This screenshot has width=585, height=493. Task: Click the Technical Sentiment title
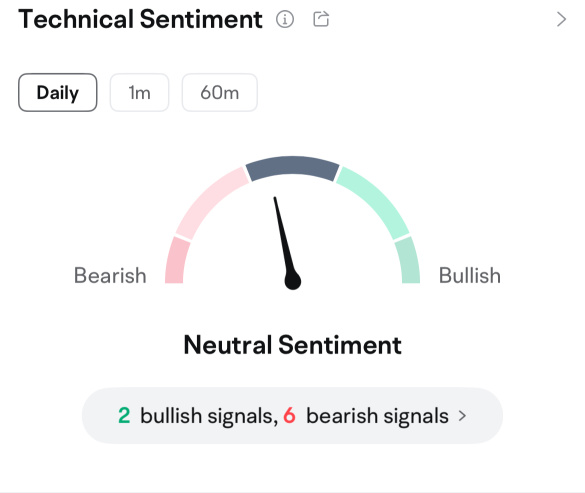[x=140, y=19]
